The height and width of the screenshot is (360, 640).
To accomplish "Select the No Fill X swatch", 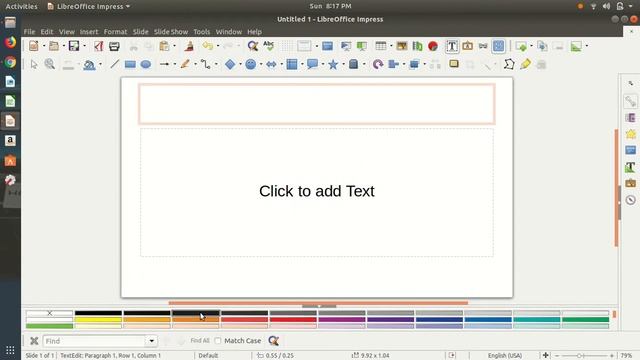I will (x=49, y=313).
